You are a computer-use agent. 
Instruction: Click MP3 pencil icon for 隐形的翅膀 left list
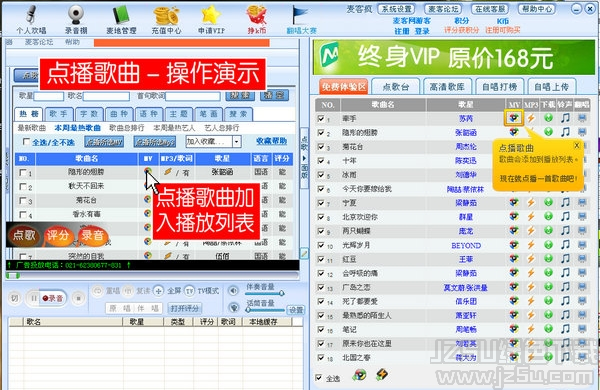click(x=168, y=171)
